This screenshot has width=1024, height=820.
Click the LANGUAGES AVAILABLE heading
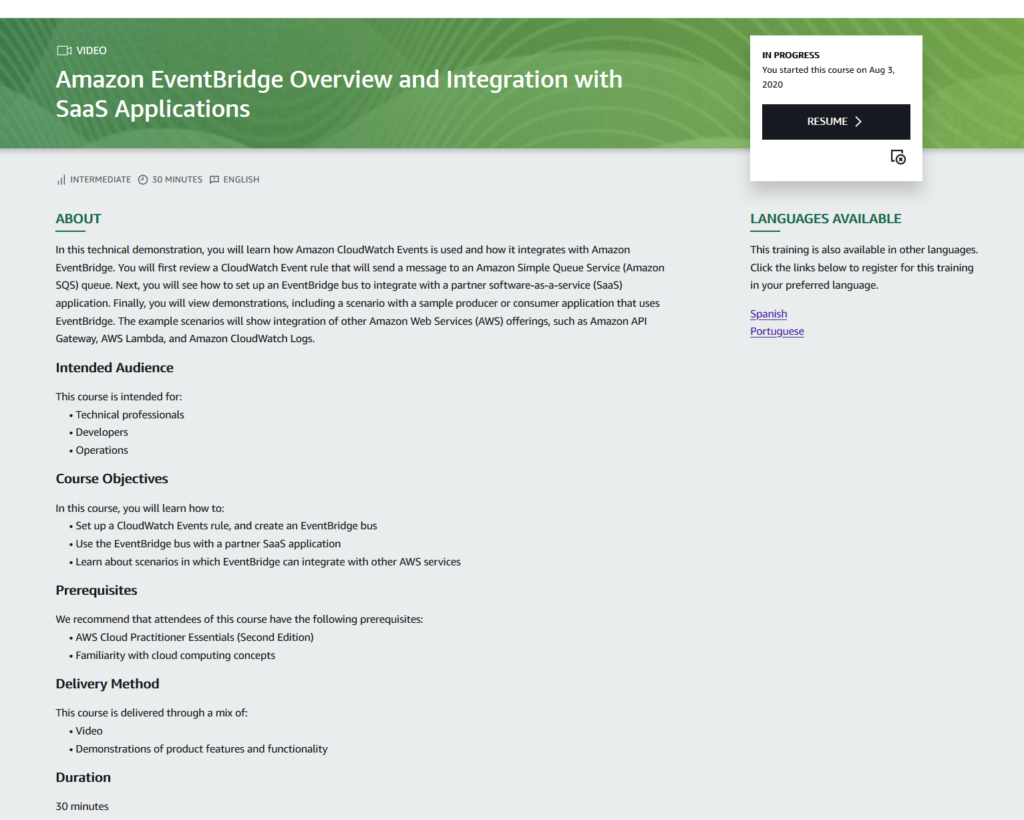click(x=825, y=219)
